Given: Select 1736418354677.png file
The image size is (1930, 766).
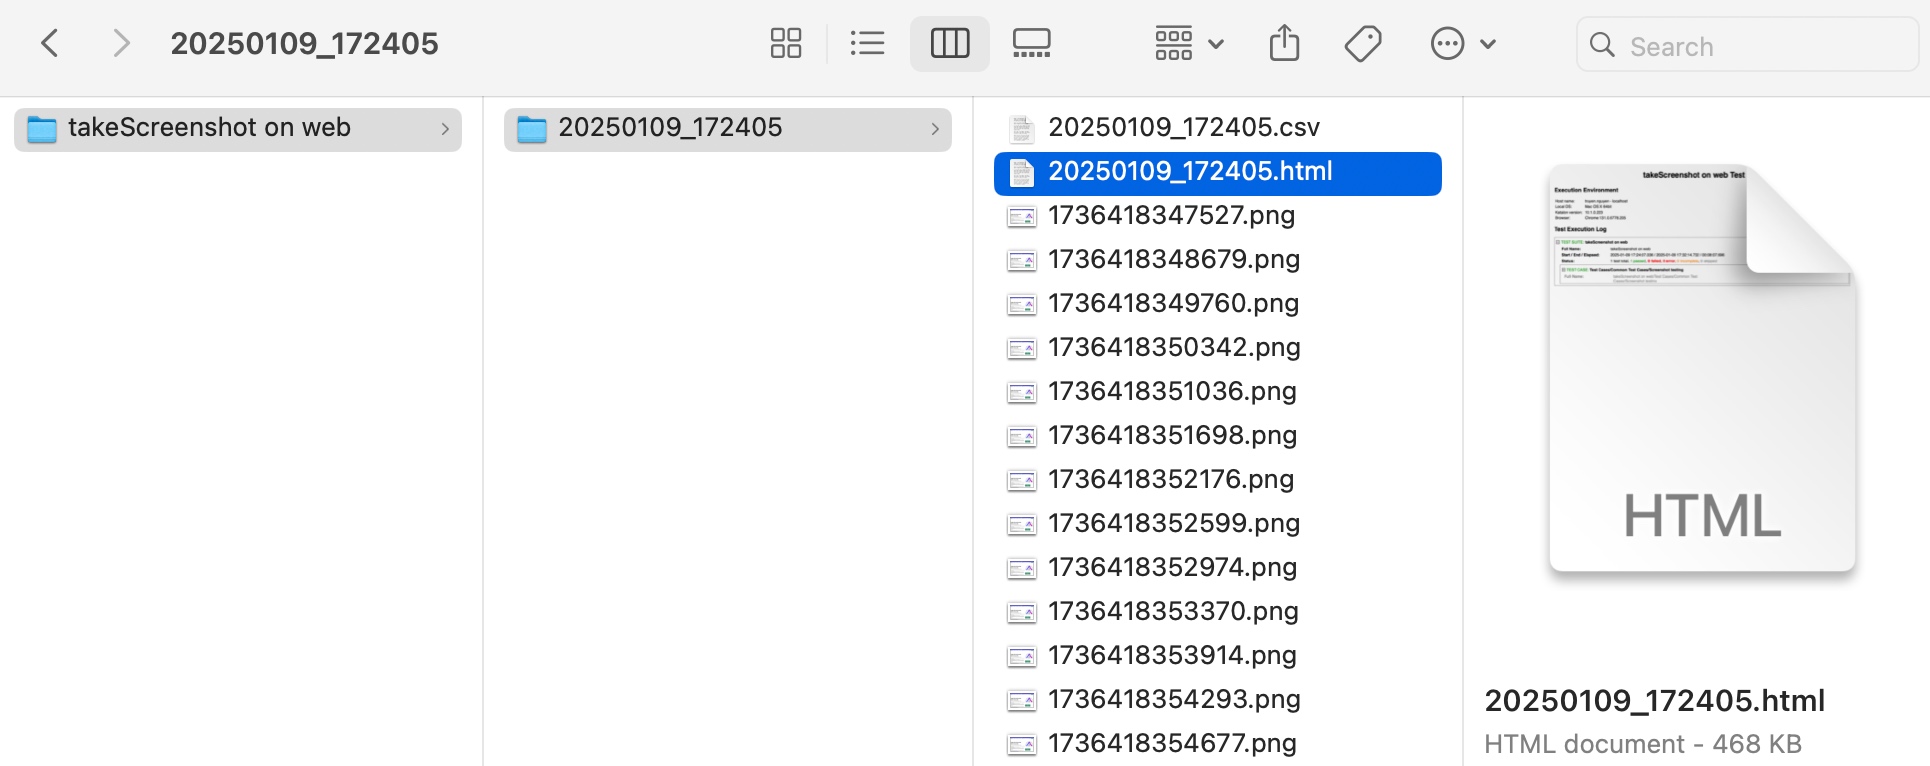Looking at the screenshot, I should click(1218, 744).
